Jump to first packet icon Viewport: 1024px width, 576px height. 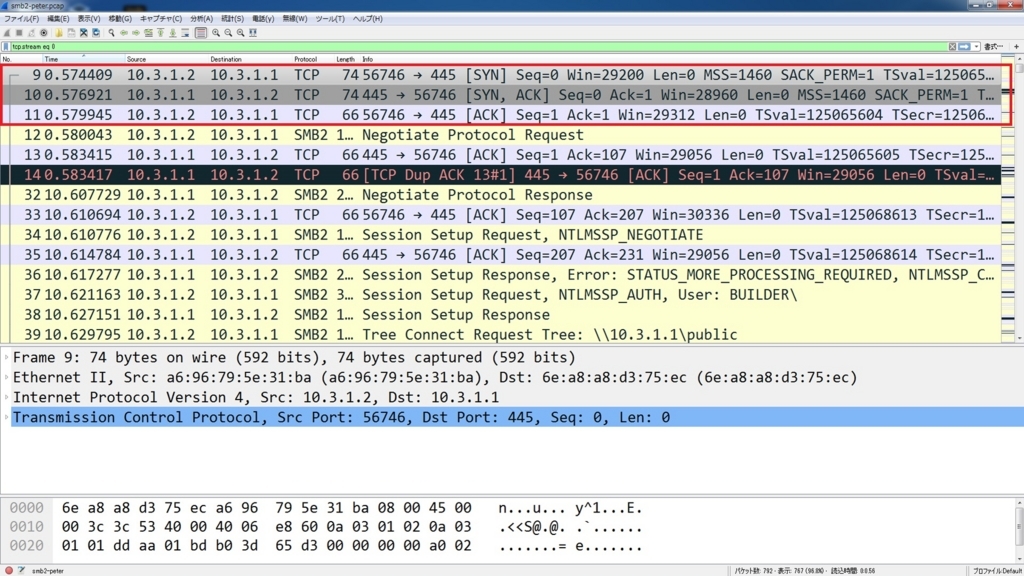coord(161,33)
